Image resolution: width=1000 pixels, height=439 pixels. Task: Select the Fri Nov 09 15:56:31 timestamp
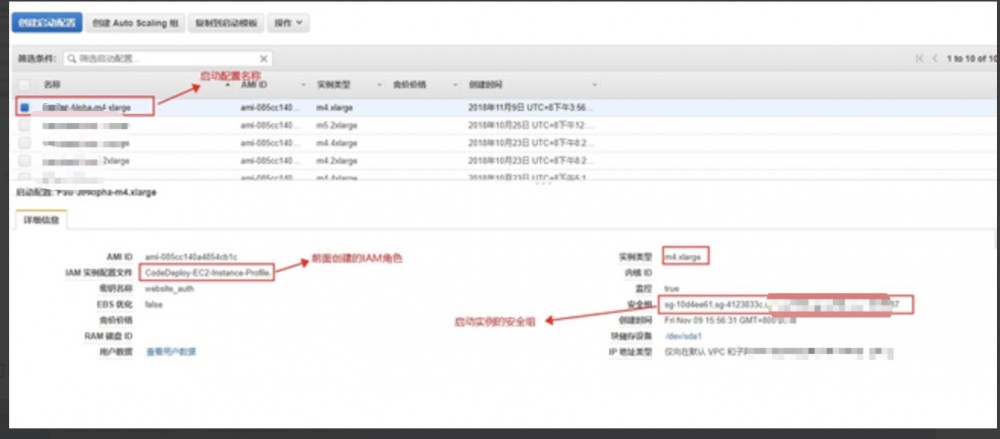pyautogui.click(x=730, y=320)
